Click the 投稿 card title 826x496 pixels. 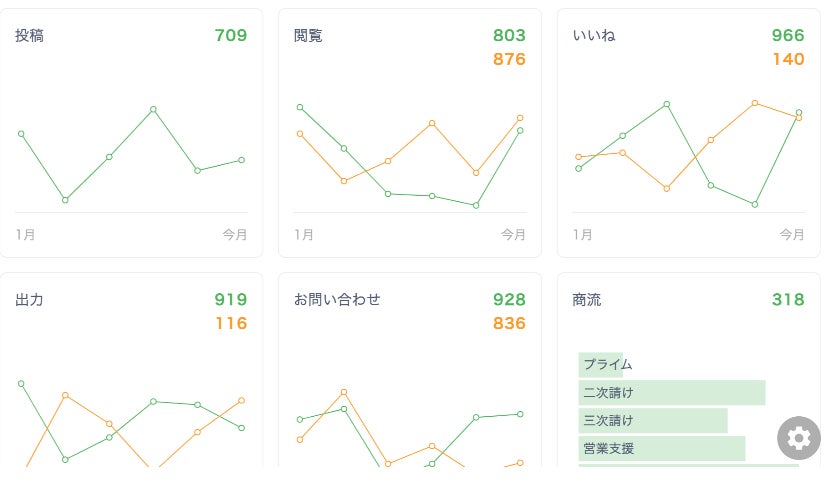(29, 36)
